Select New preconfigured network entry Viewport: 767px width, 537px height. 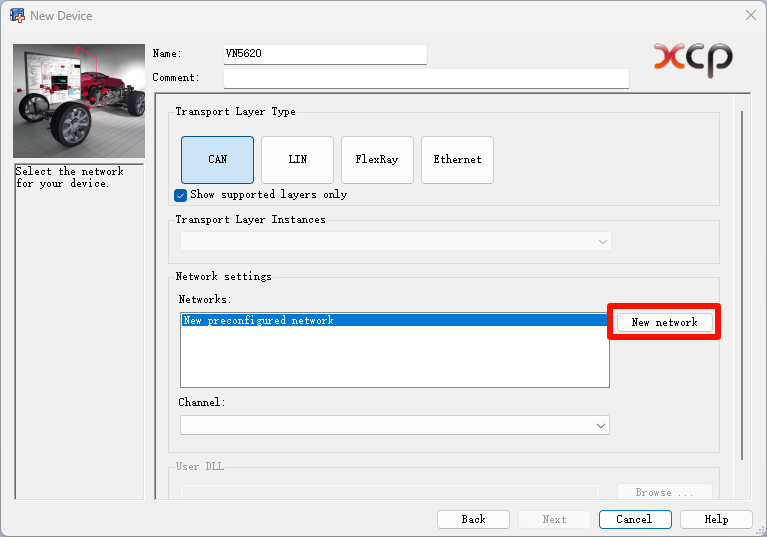[259, 321]
